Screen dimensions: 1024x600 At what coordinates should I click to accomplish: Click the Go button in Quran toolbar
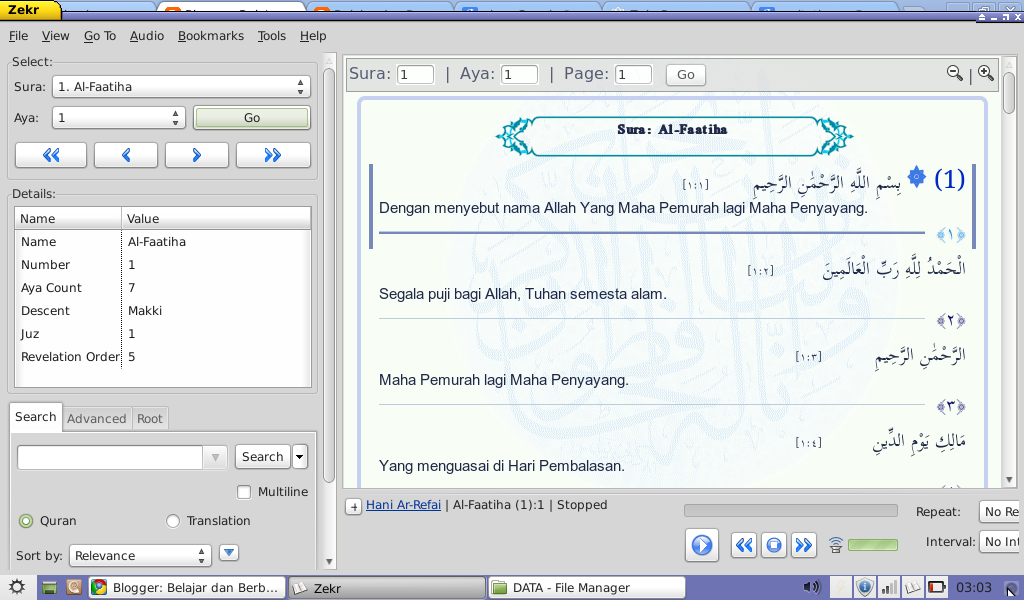(686, 74)
